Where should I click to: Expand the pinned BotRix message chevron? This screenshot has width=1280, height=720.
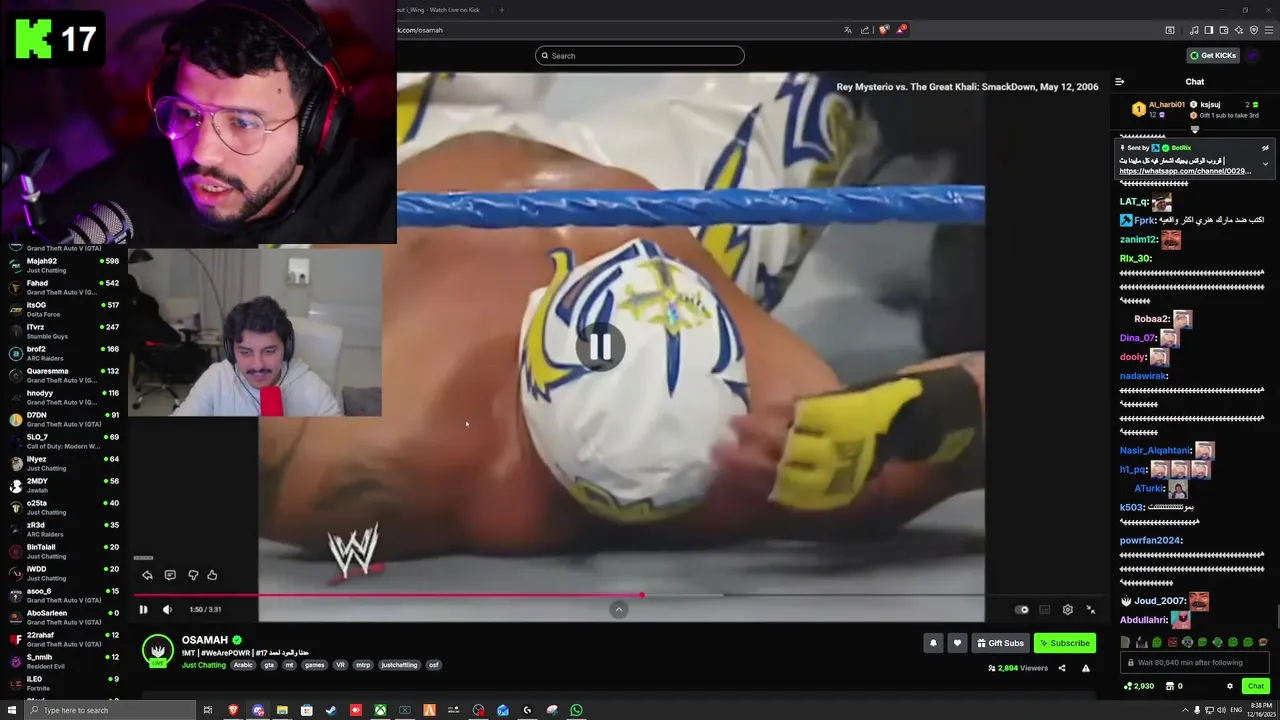click(1265, 164)
